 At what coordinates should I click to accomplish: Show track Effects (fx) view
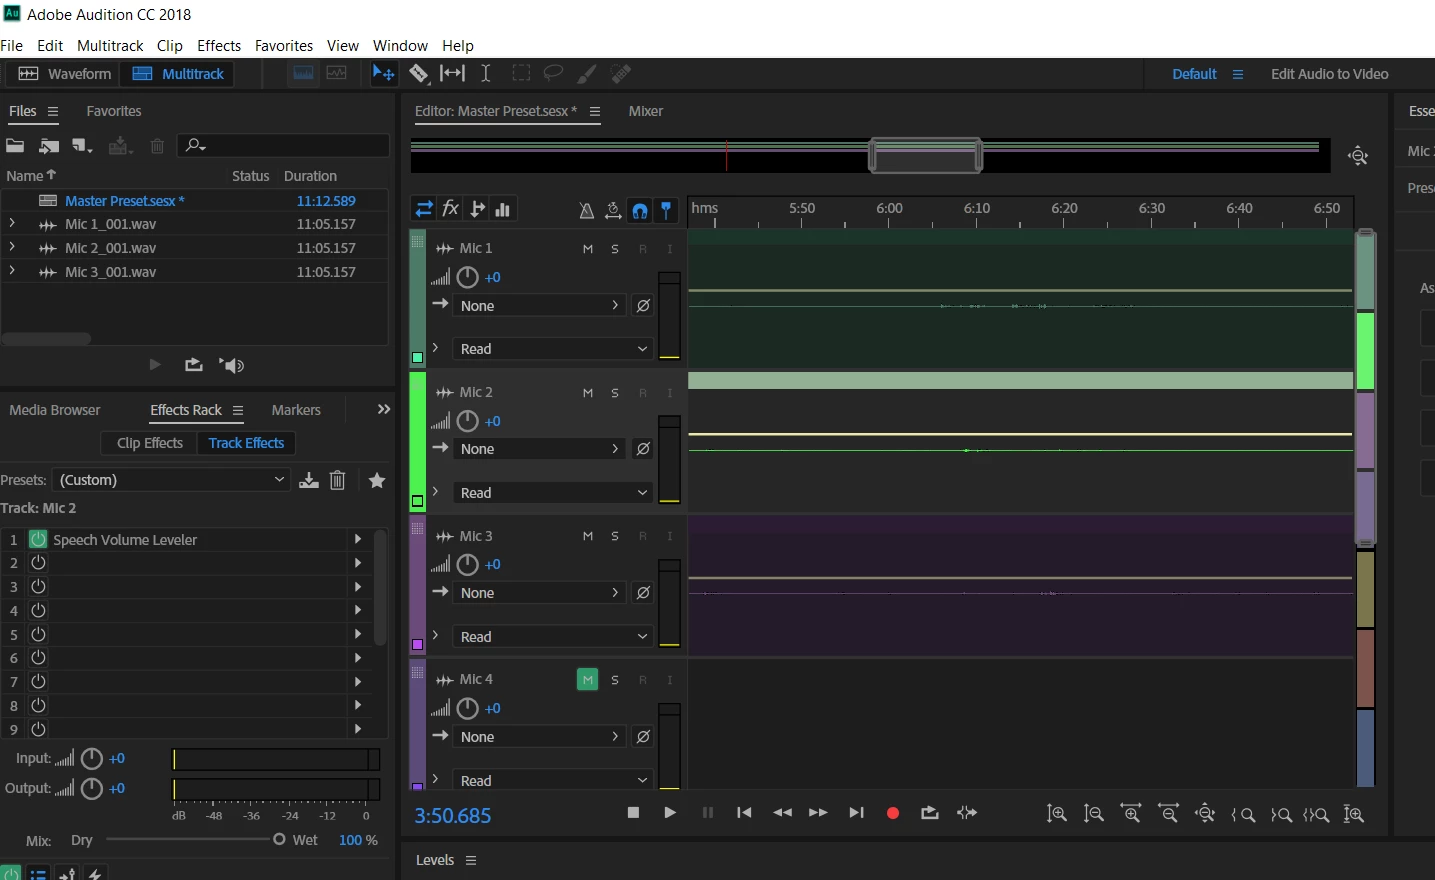click(451, 209)
